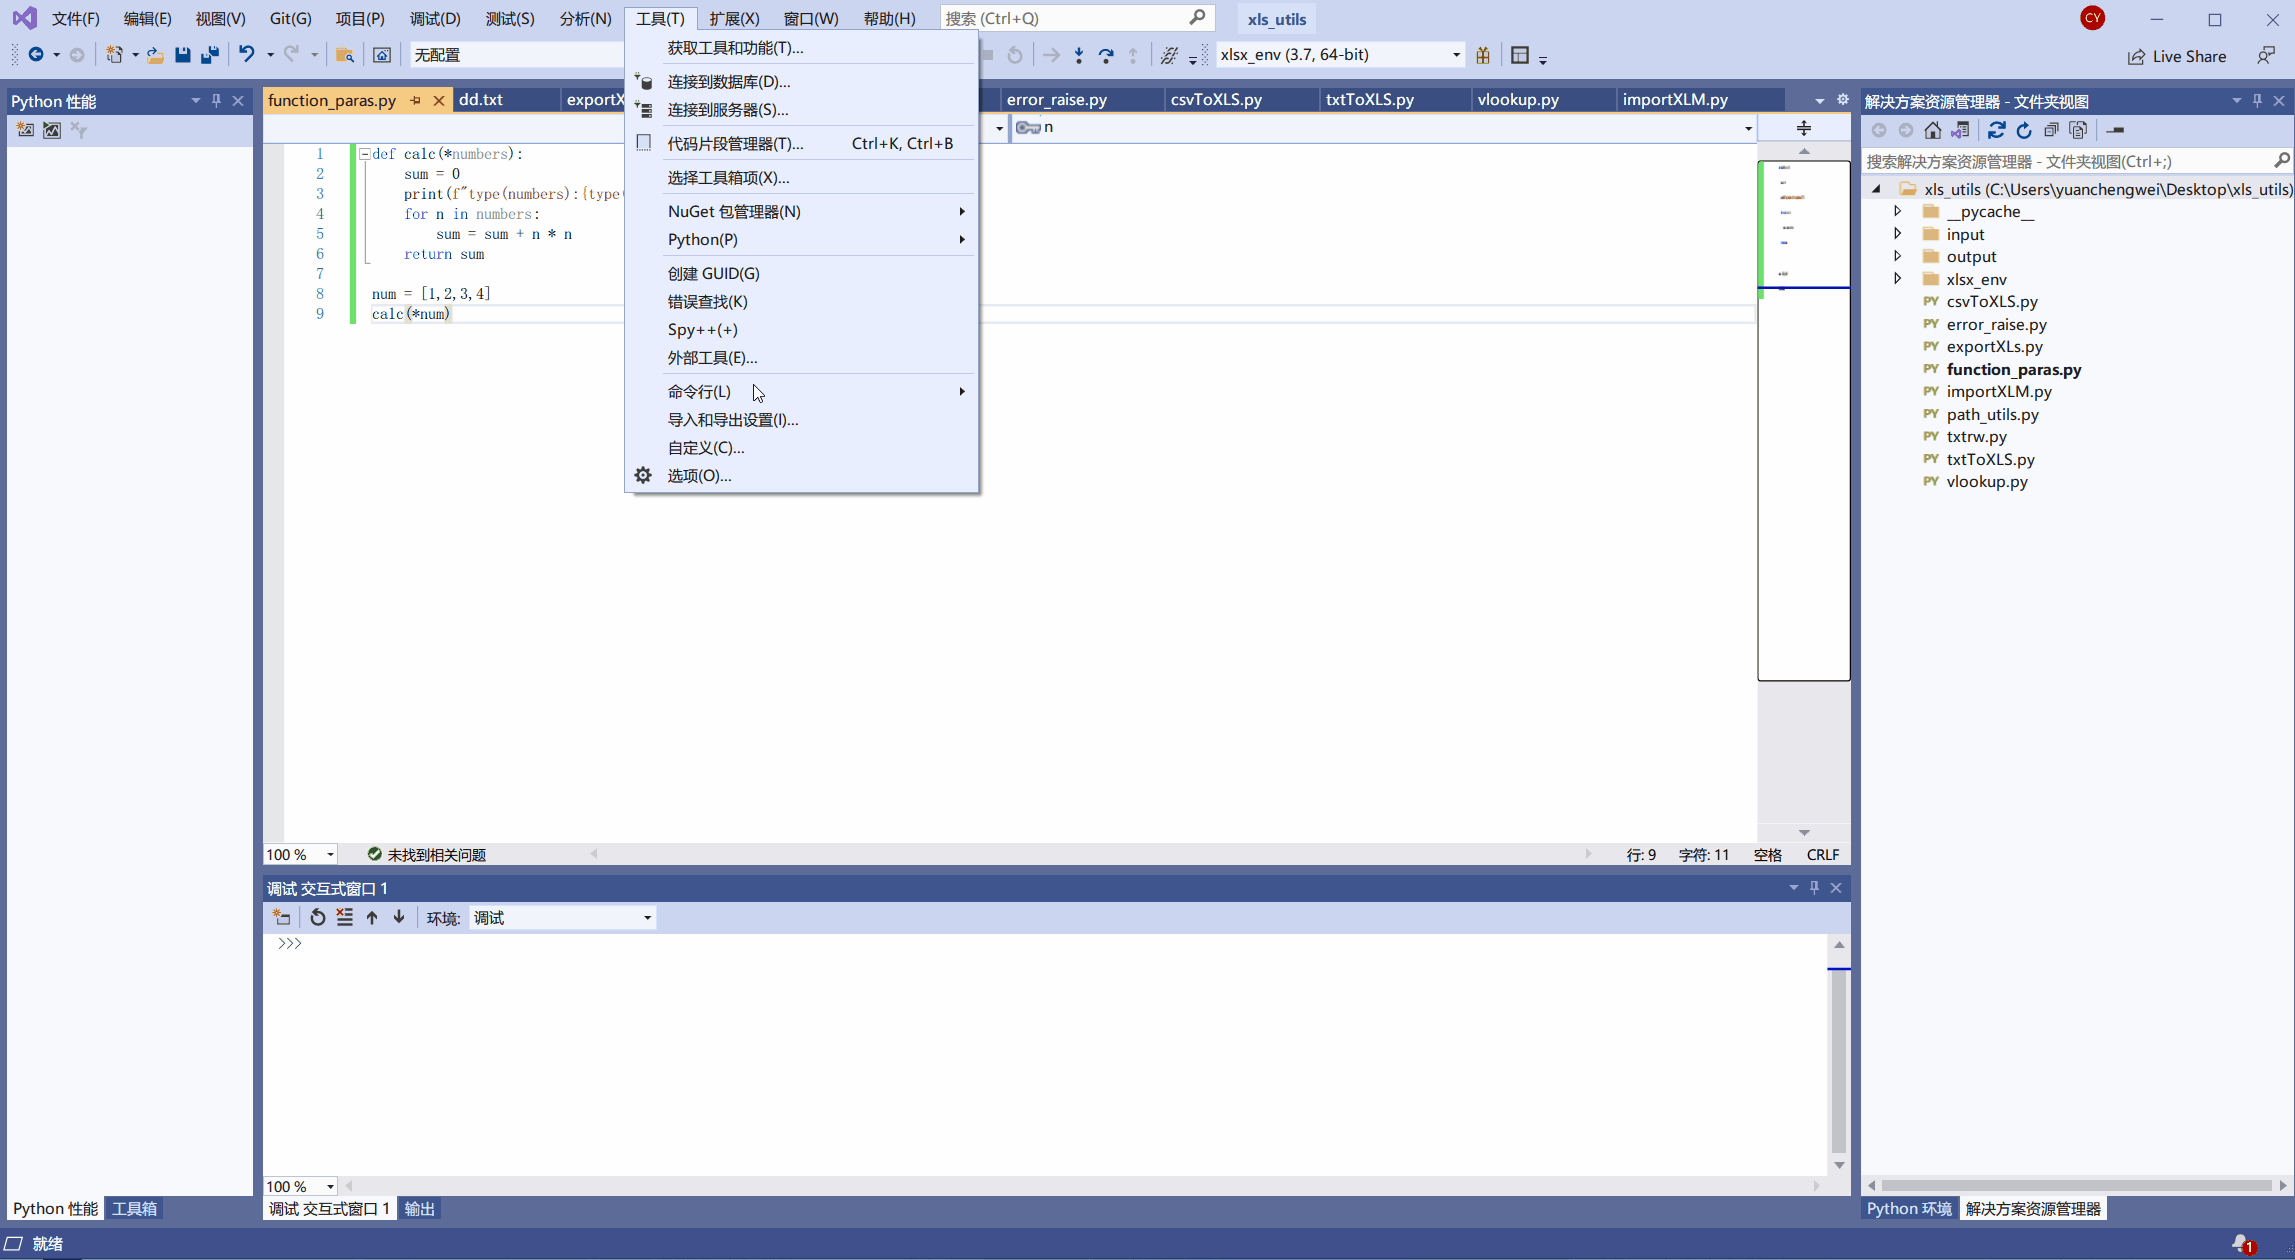Open the xlsx_env Python environment dropdown
The image size is (2295, 1260).
point(1456,55)
